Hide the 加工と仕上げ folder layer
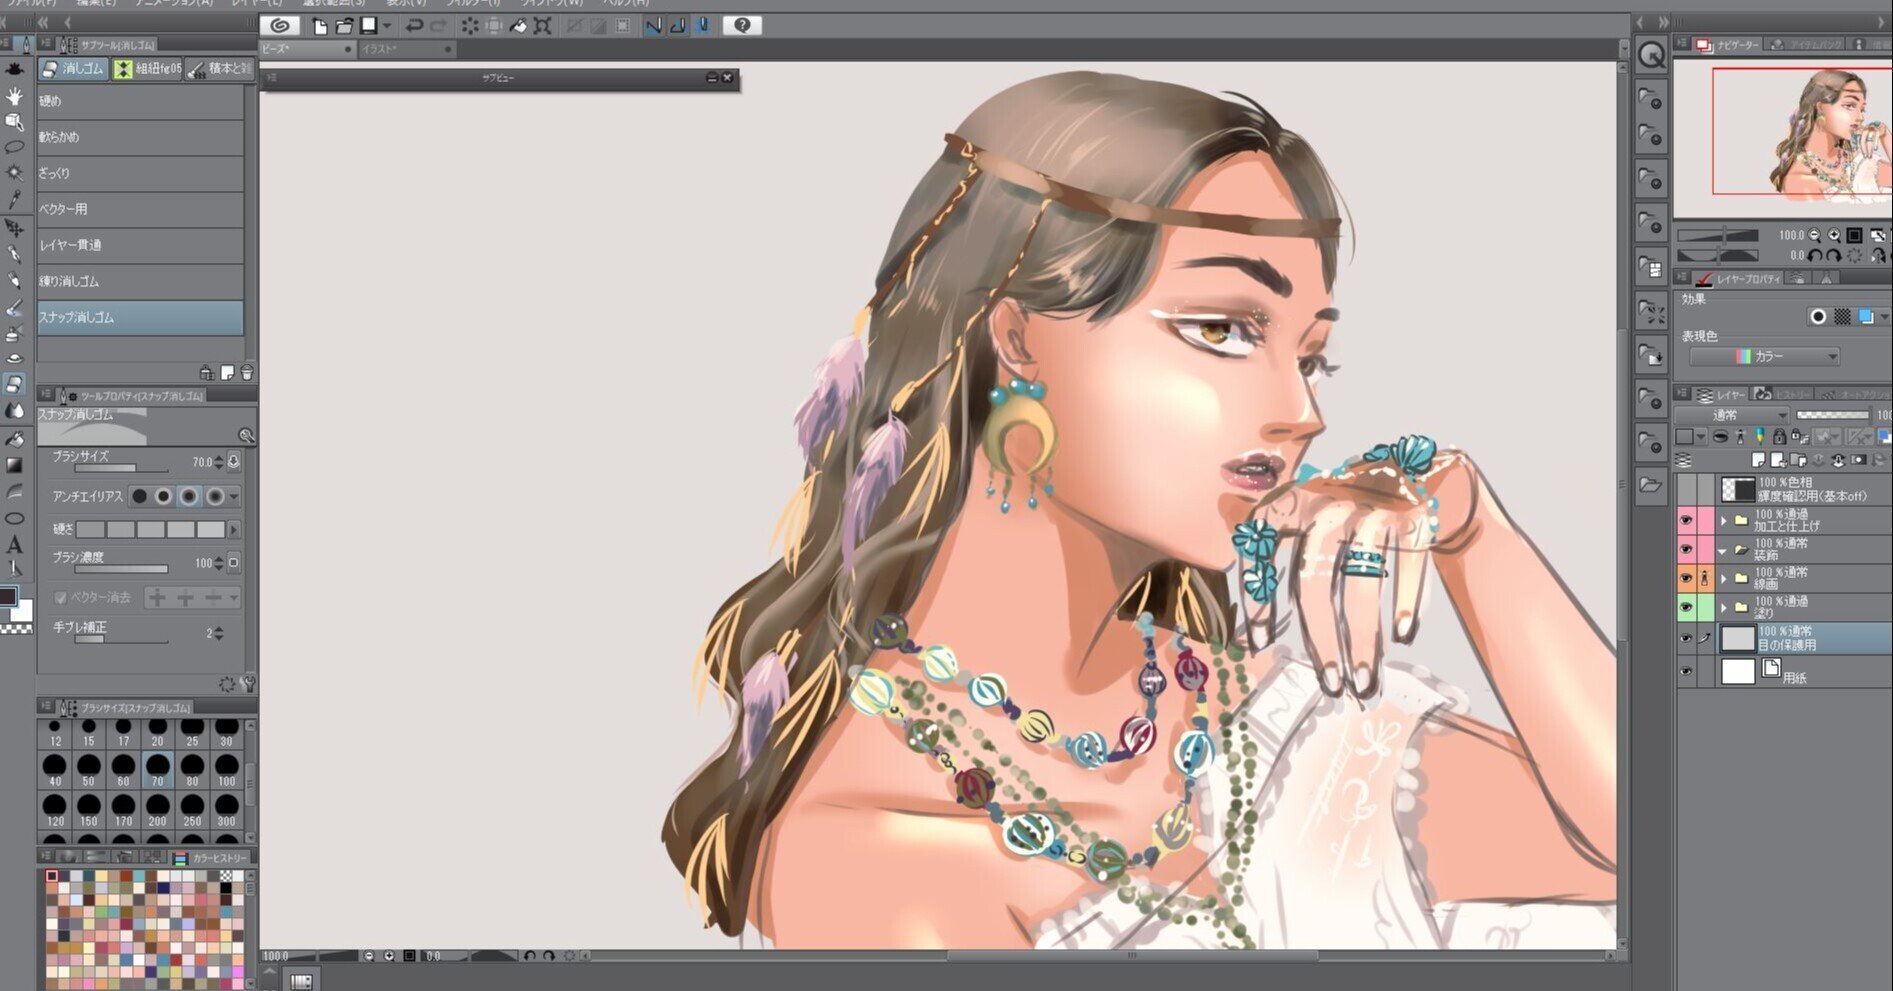The image size is (1893, 991). point(1687,520)
